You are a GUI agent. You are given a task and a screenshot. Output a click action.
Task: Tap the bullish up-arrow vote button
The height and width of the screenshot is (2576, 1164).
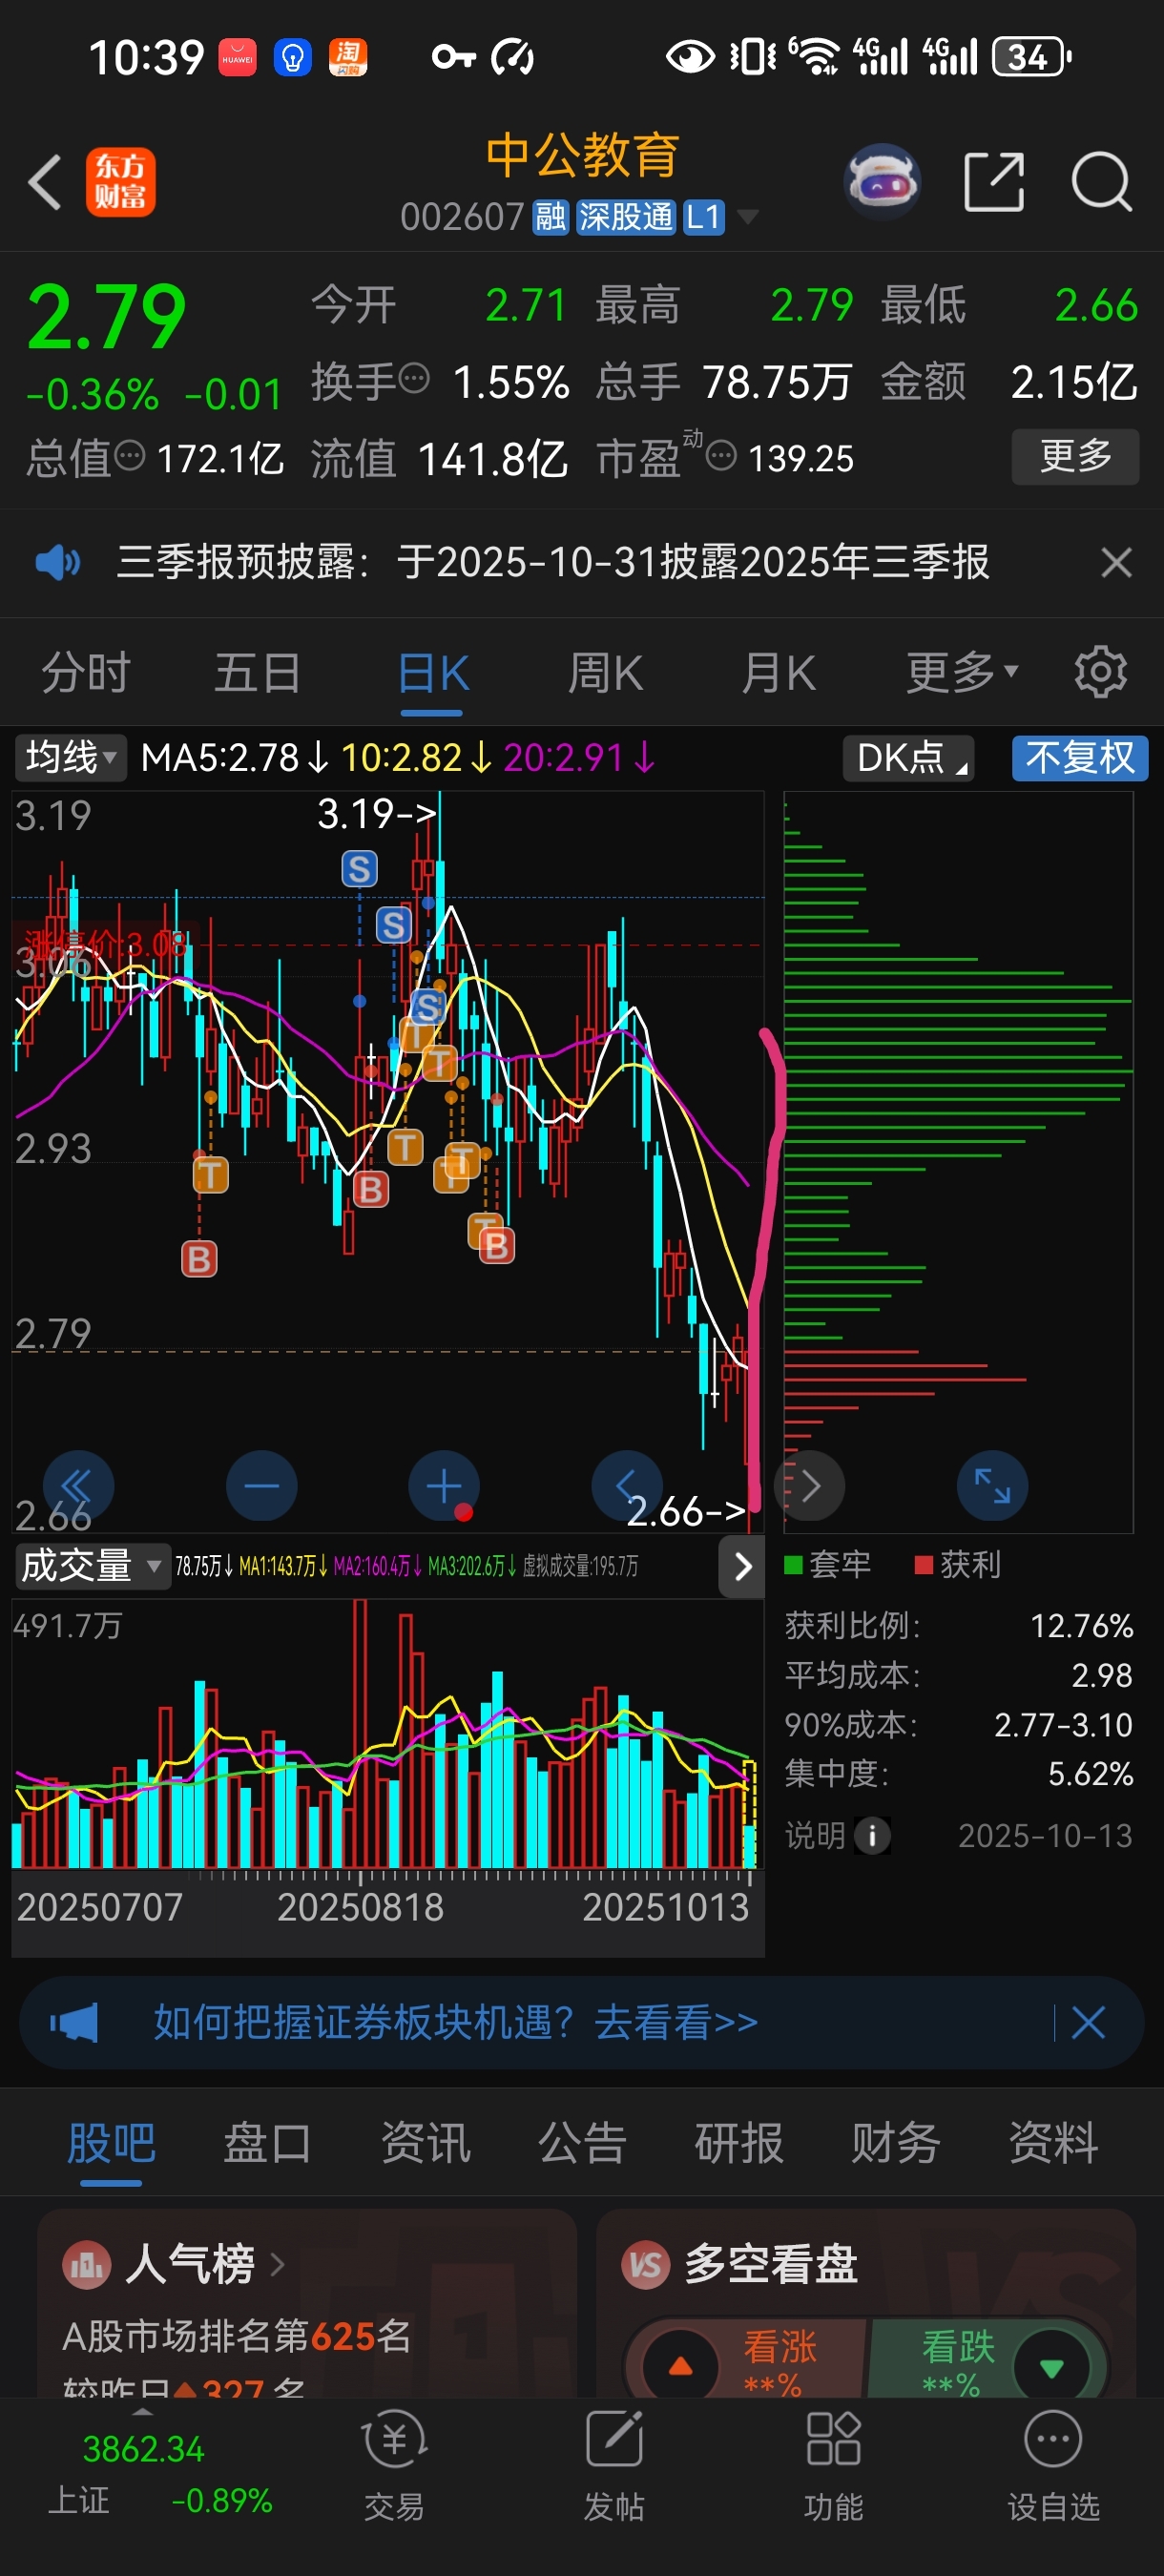point(681,2366)
